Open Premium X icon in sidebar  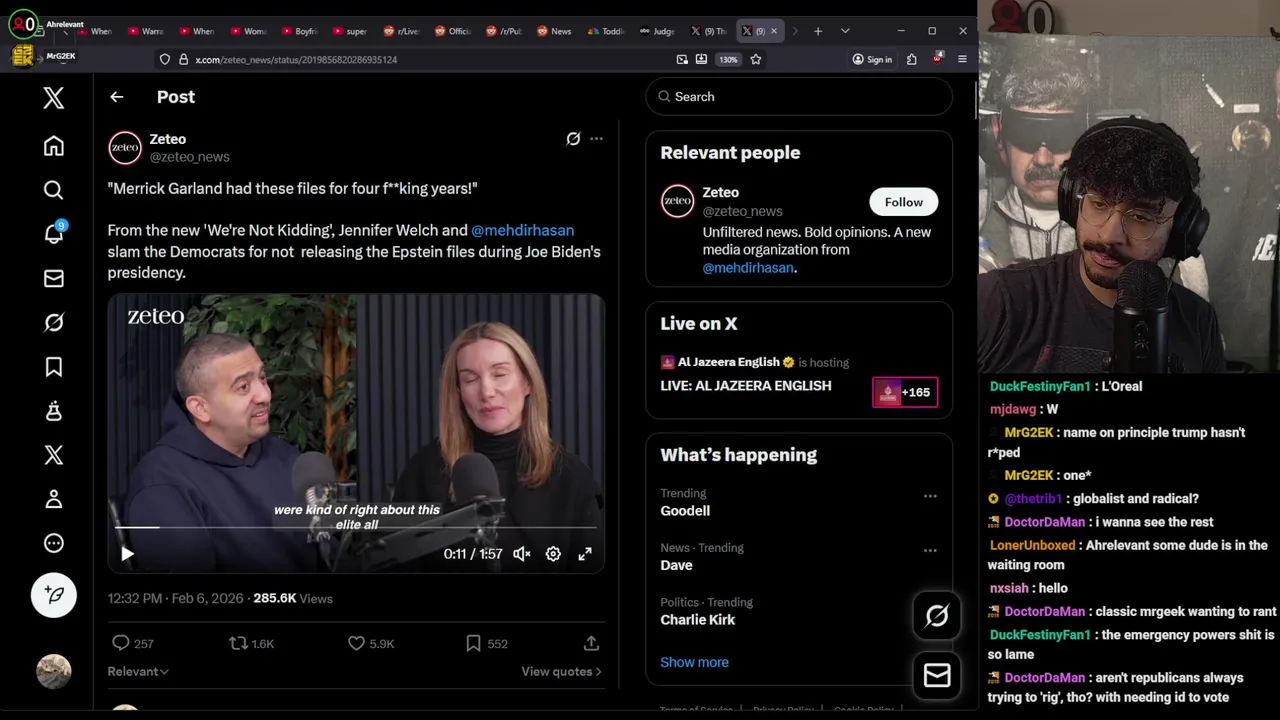click(x=54, y=455)
